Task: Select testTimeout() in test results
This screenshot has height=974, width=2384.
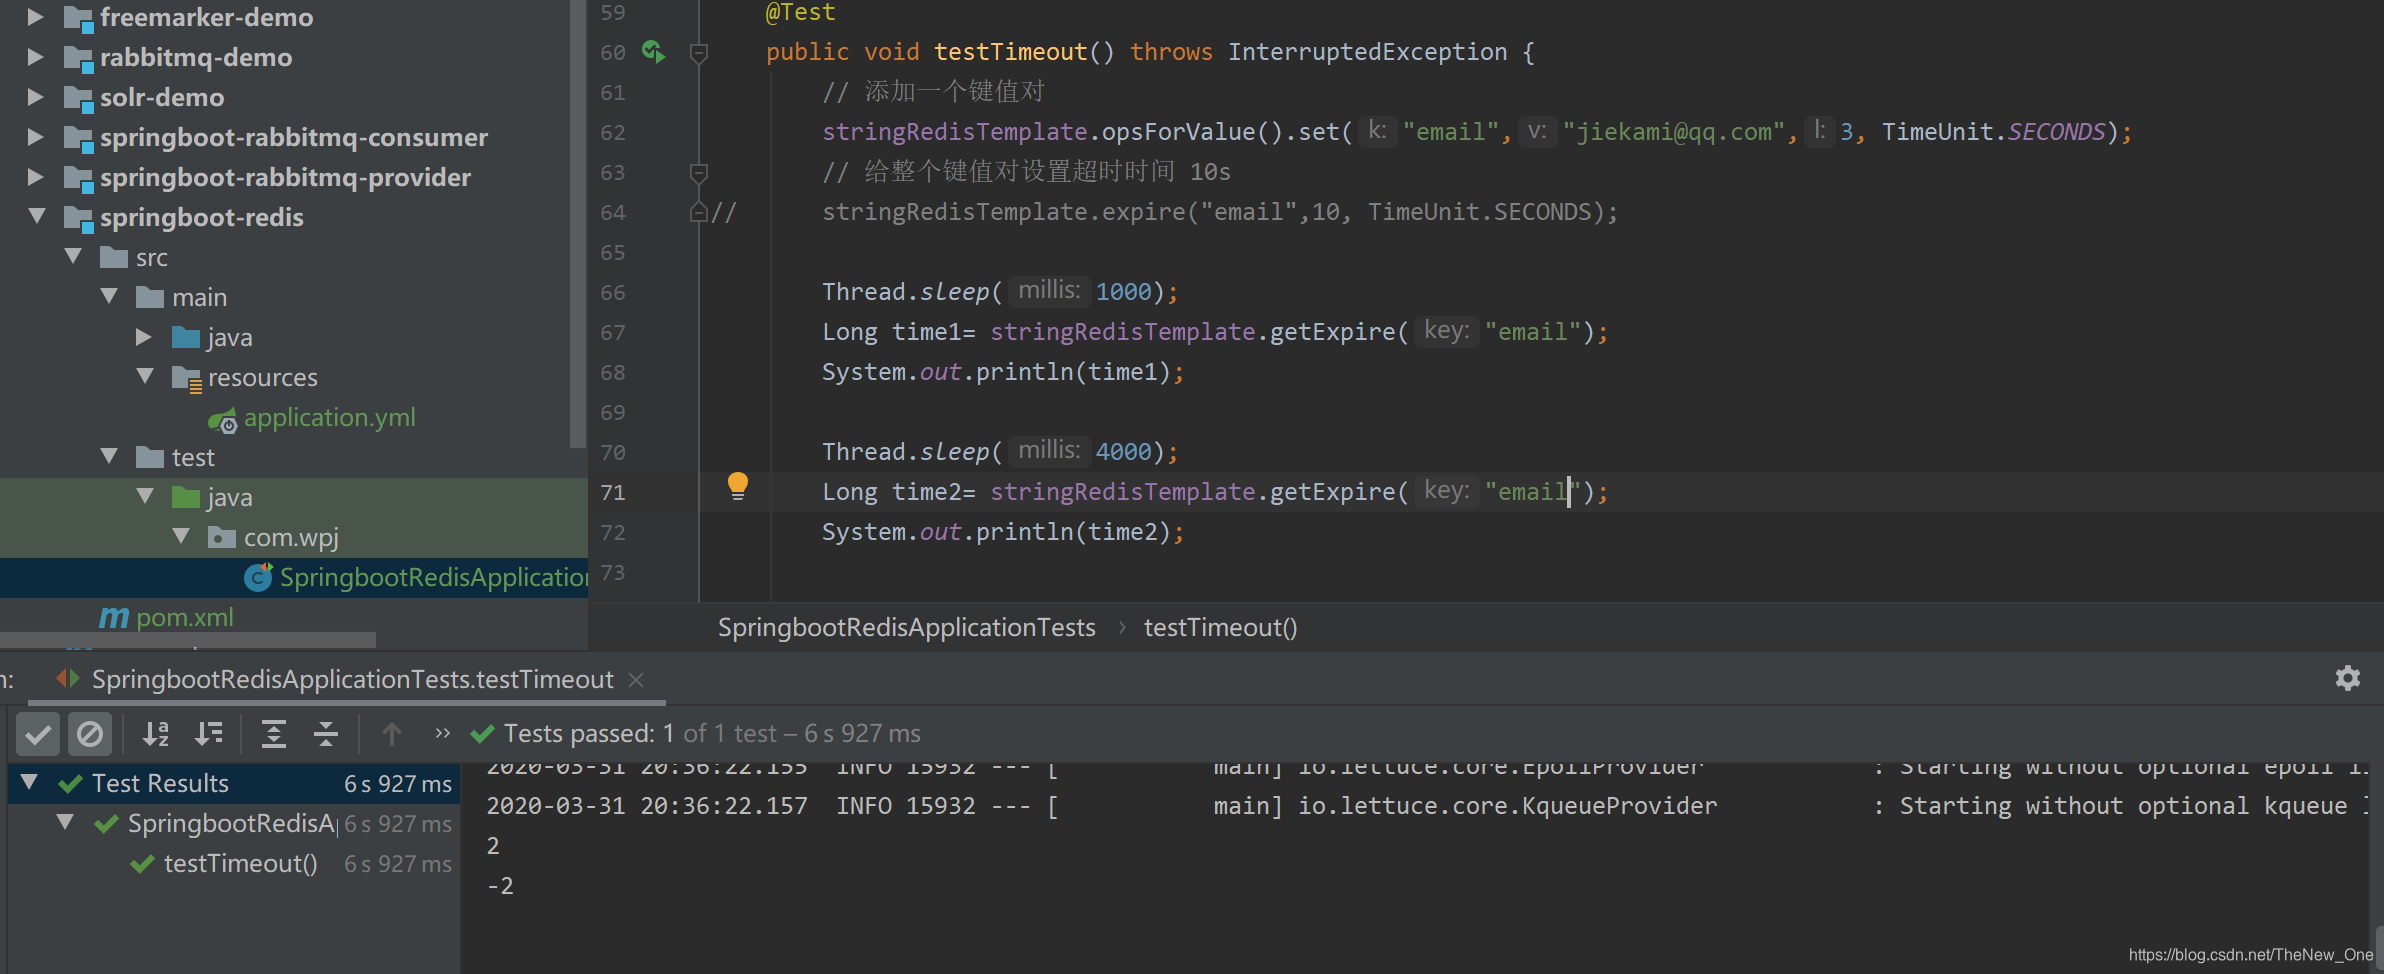Action: (x=240, y=863)
